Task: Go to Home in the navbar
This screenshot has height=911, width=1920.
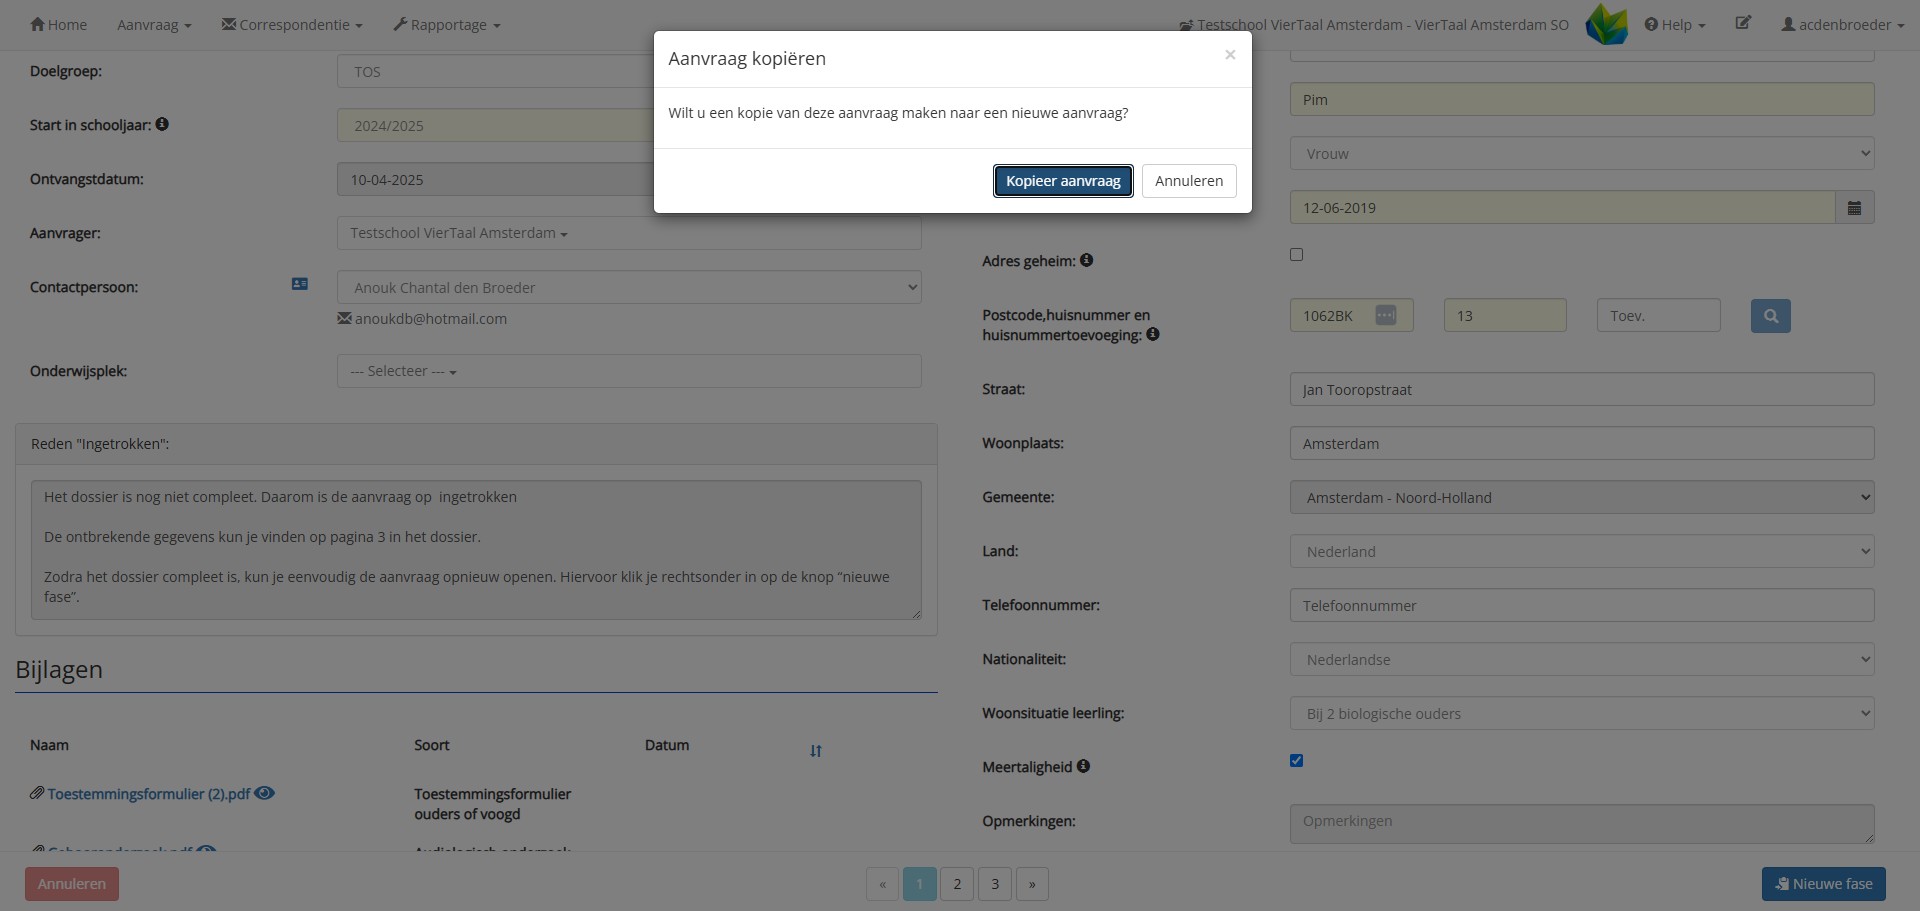Action: click(x=58, y=24)
